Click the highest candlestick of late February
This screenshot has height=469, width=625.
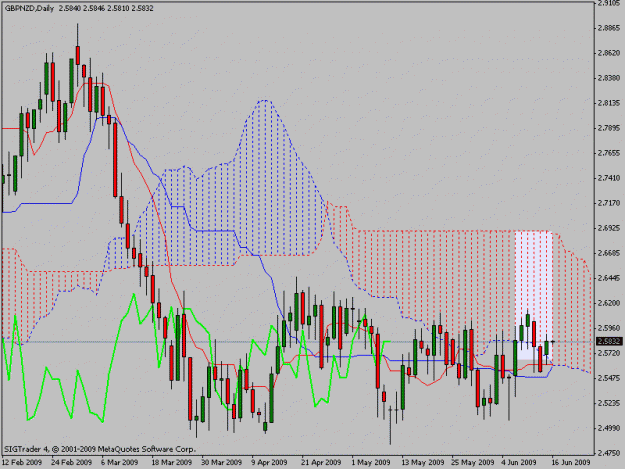point(78,55)
